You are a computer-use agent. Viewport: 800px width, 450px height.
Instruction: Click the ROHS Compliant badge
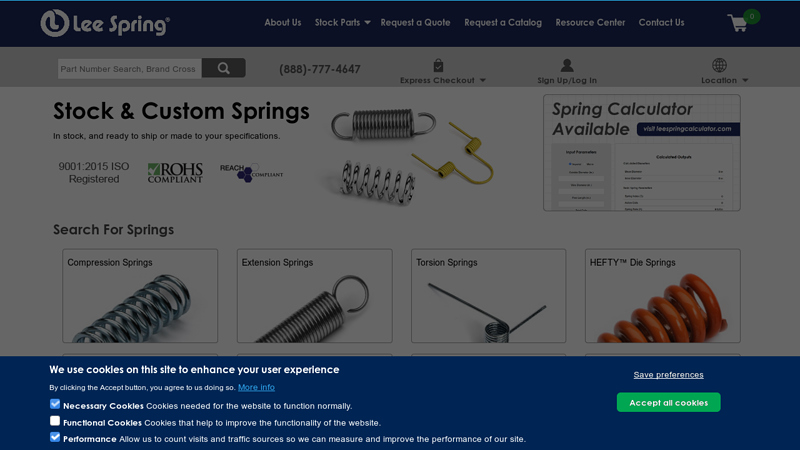[175, 173]
